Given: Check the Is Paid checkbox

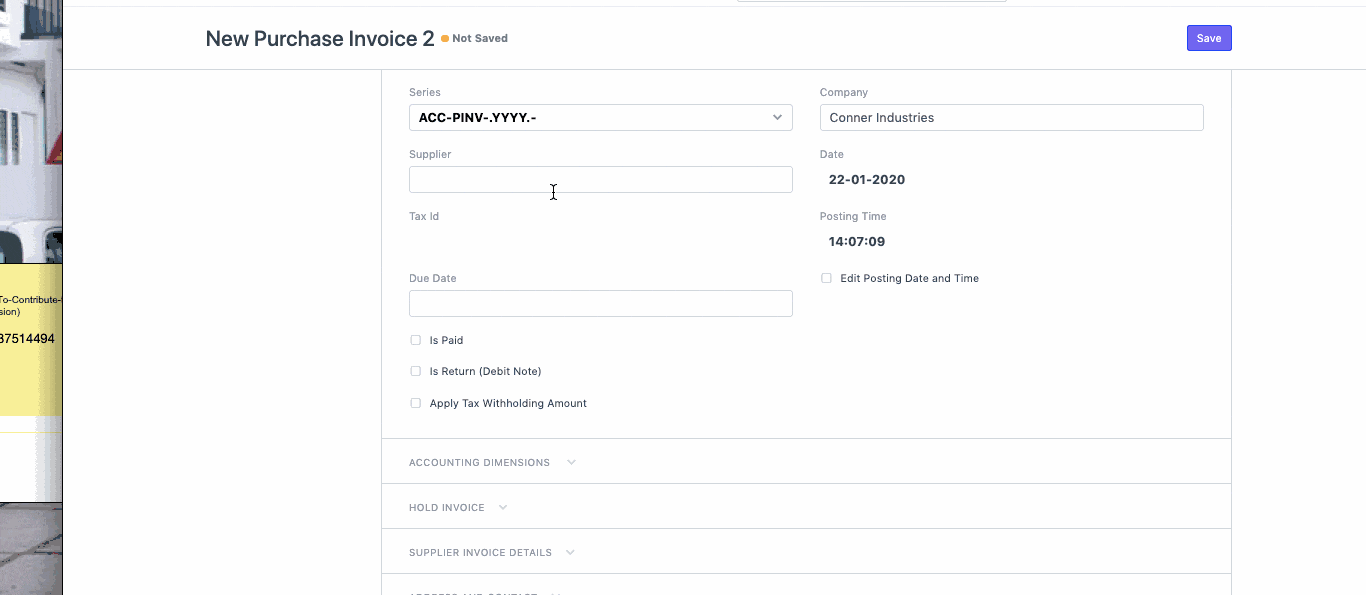Looking at the screenshot, I should pyautogui.click(x=416, y=340).
